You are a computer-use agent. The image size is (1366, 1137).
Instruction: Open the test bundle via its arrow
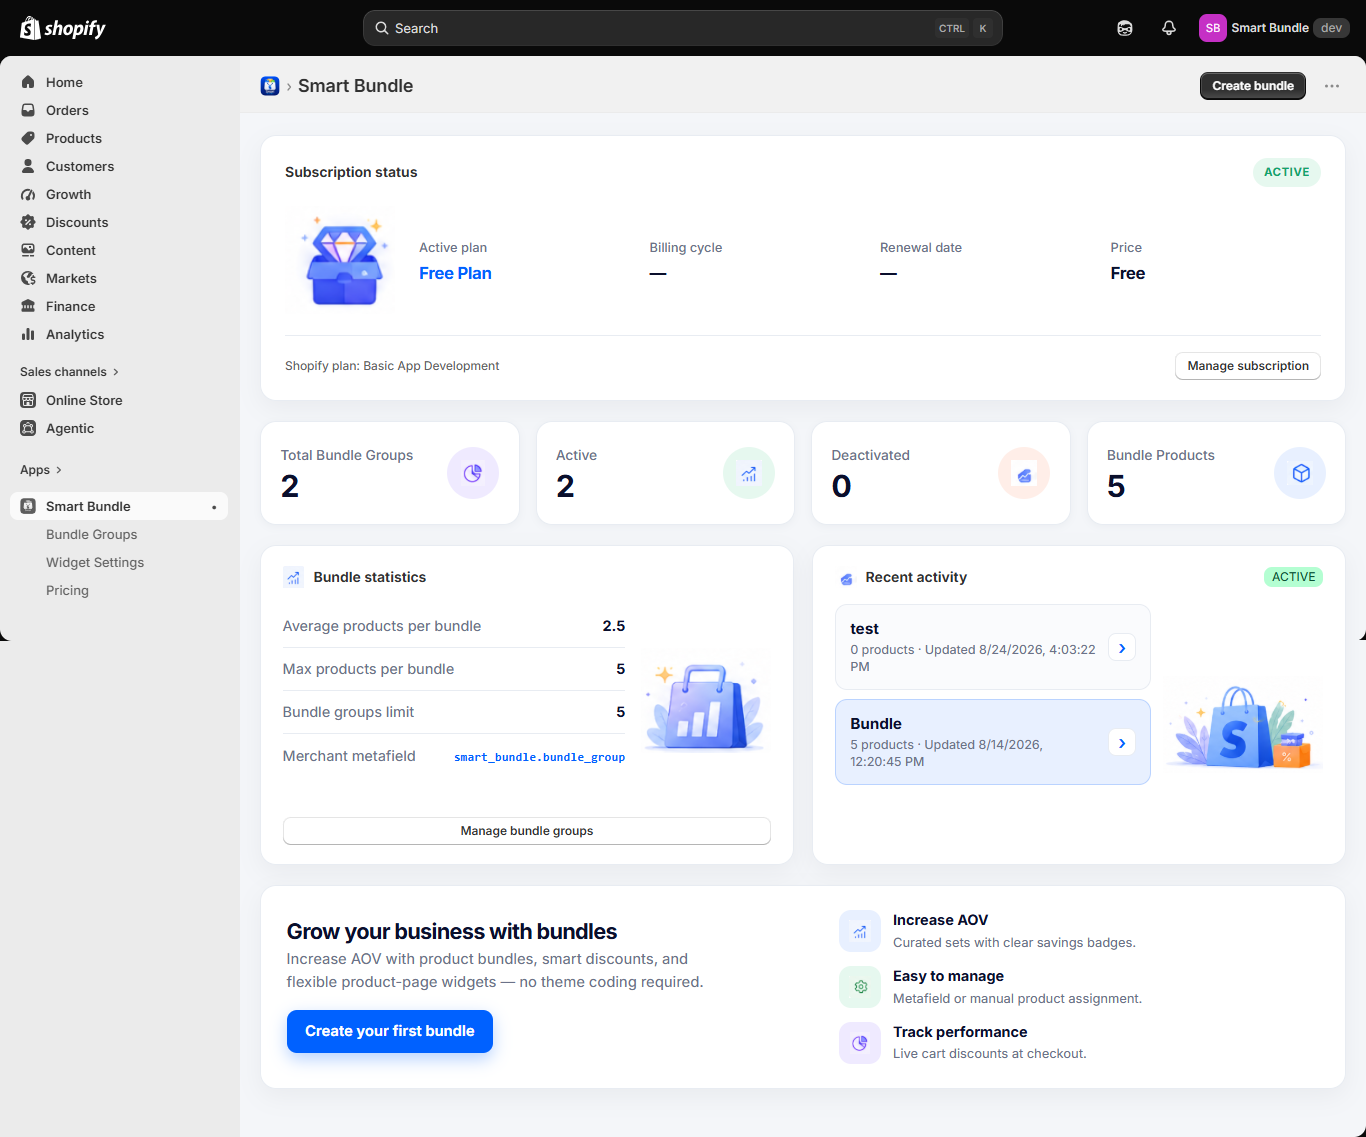pos(1122,648)
